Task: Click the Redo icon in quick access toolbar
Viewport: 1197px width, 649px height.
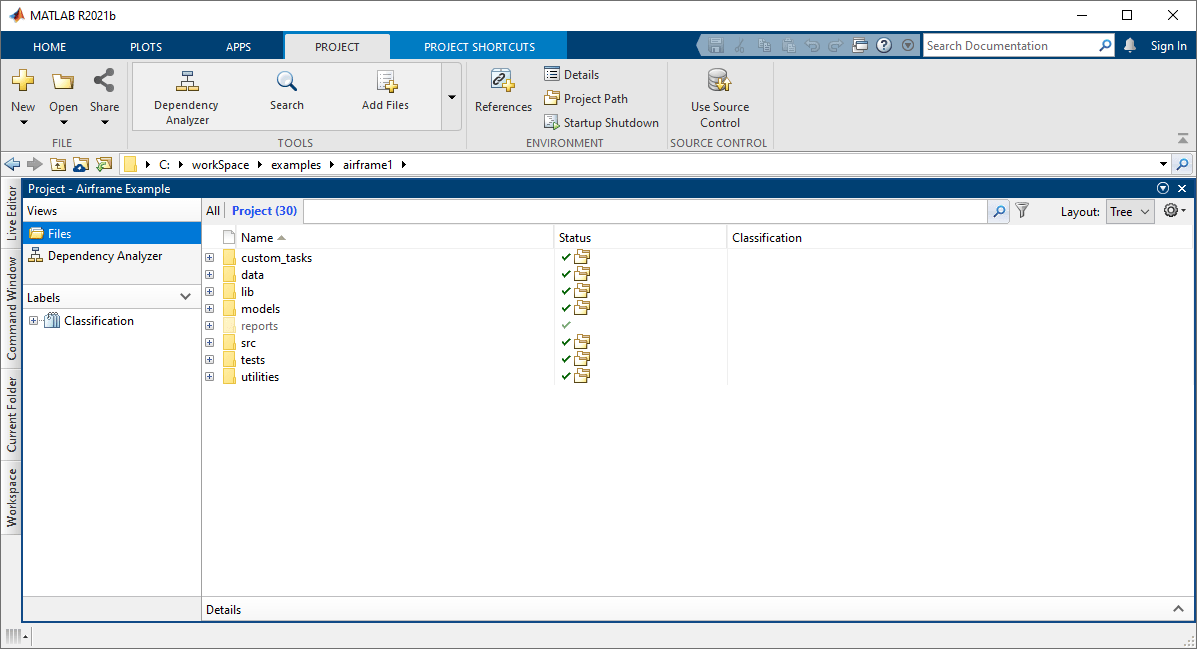Action: click(x=835, y=46)
